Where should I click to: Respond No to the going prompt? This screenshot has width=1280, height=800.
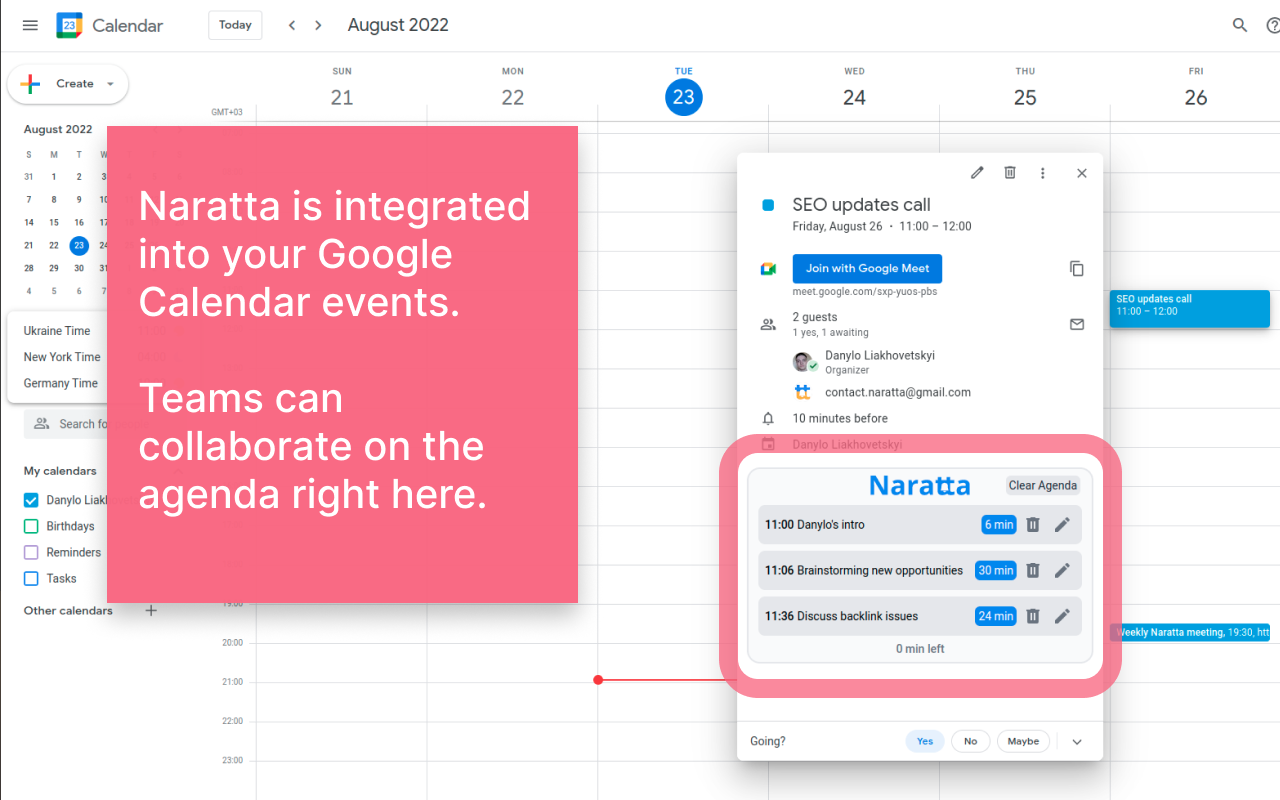pos(970,741)
